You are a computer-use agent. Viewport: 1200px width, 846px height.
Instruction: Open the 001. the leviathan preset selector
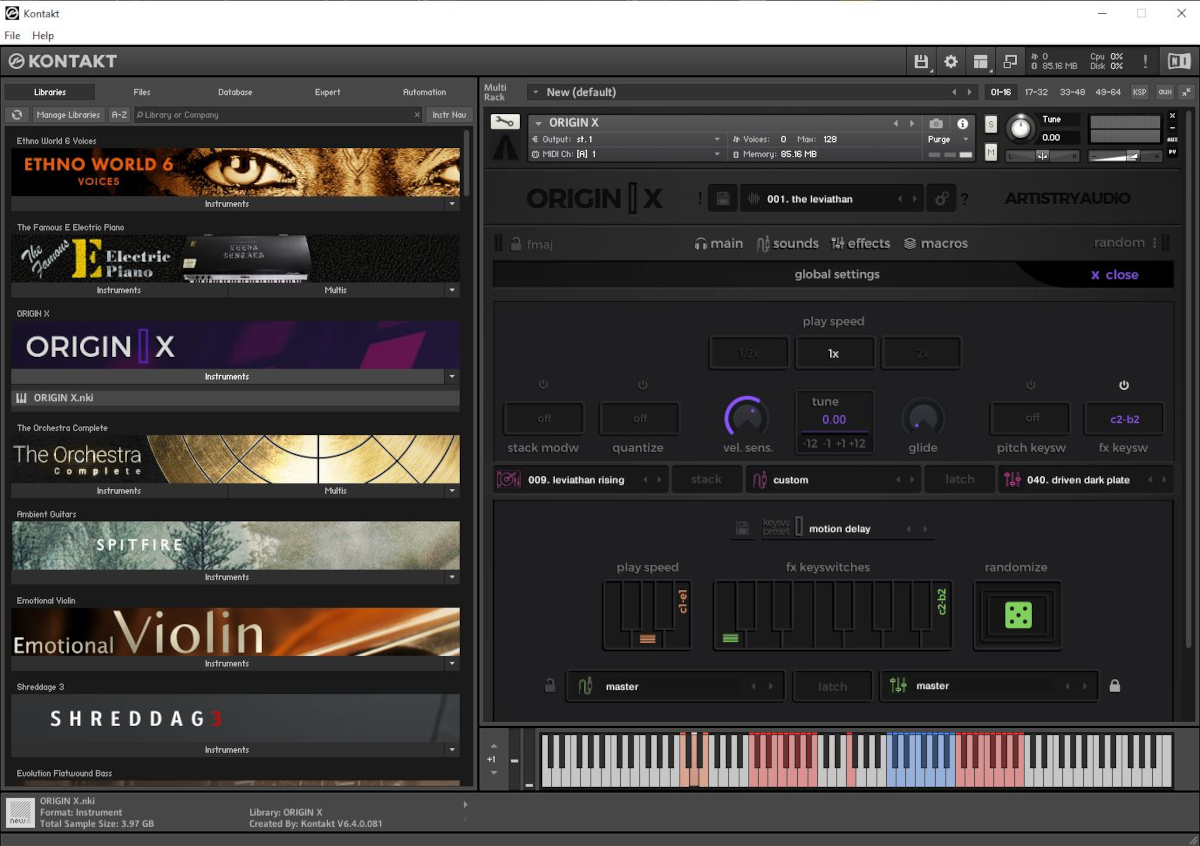pyautogui.click(x=833, y=199)
